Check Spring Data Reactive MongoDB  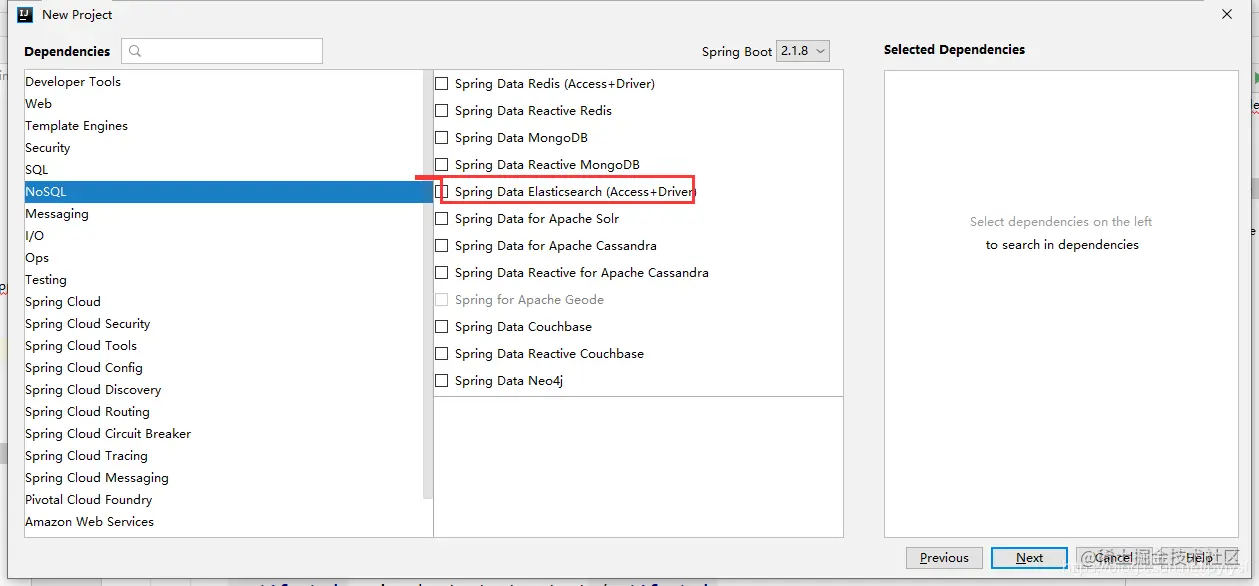tap(441, 165)
